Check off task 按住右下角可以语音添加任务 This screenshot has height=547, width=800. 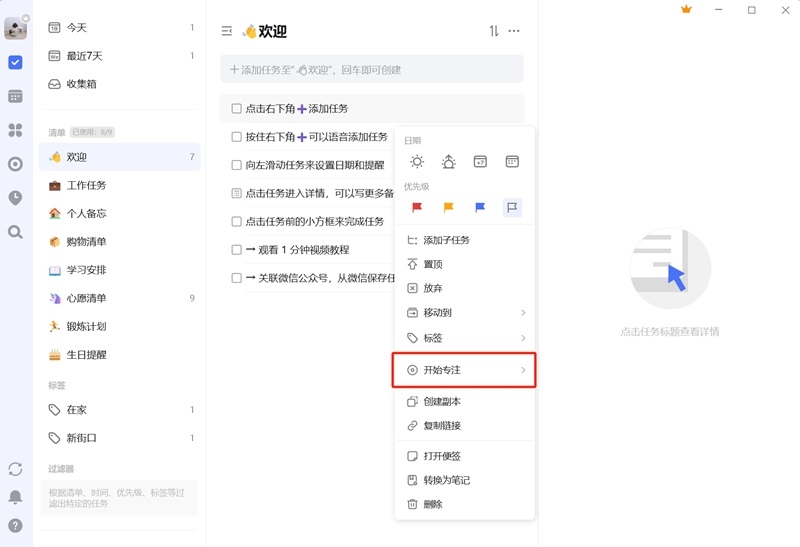pyautogui.click(x=236, y=137)
